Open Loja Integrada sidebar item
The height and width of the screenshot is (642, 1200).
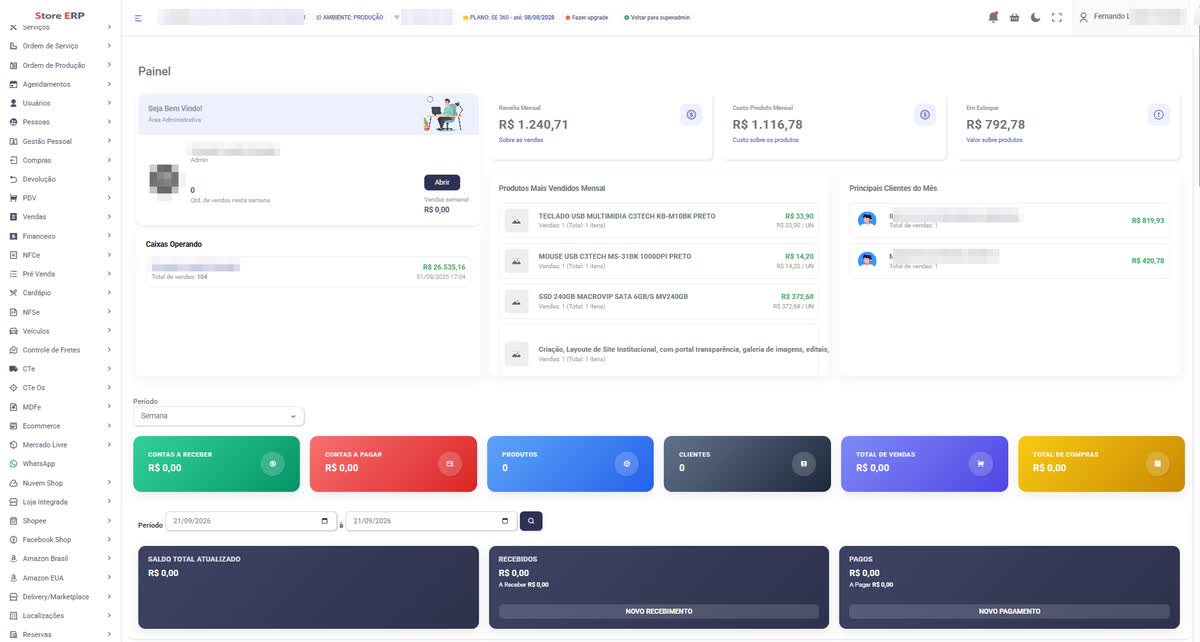[60, 502]
